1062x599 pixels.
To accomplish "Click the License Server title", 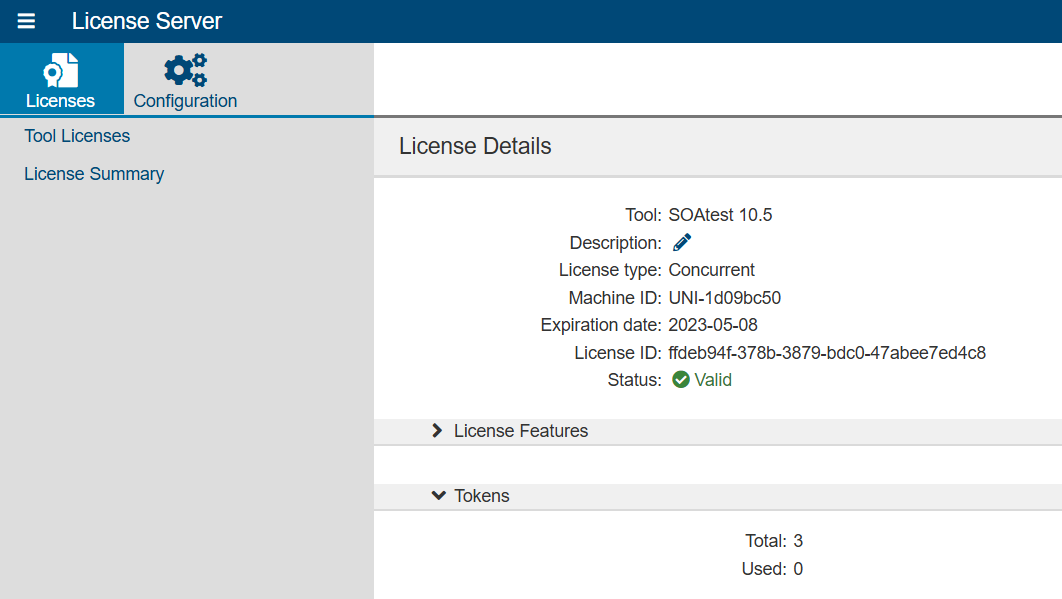I will coord(147,21).
